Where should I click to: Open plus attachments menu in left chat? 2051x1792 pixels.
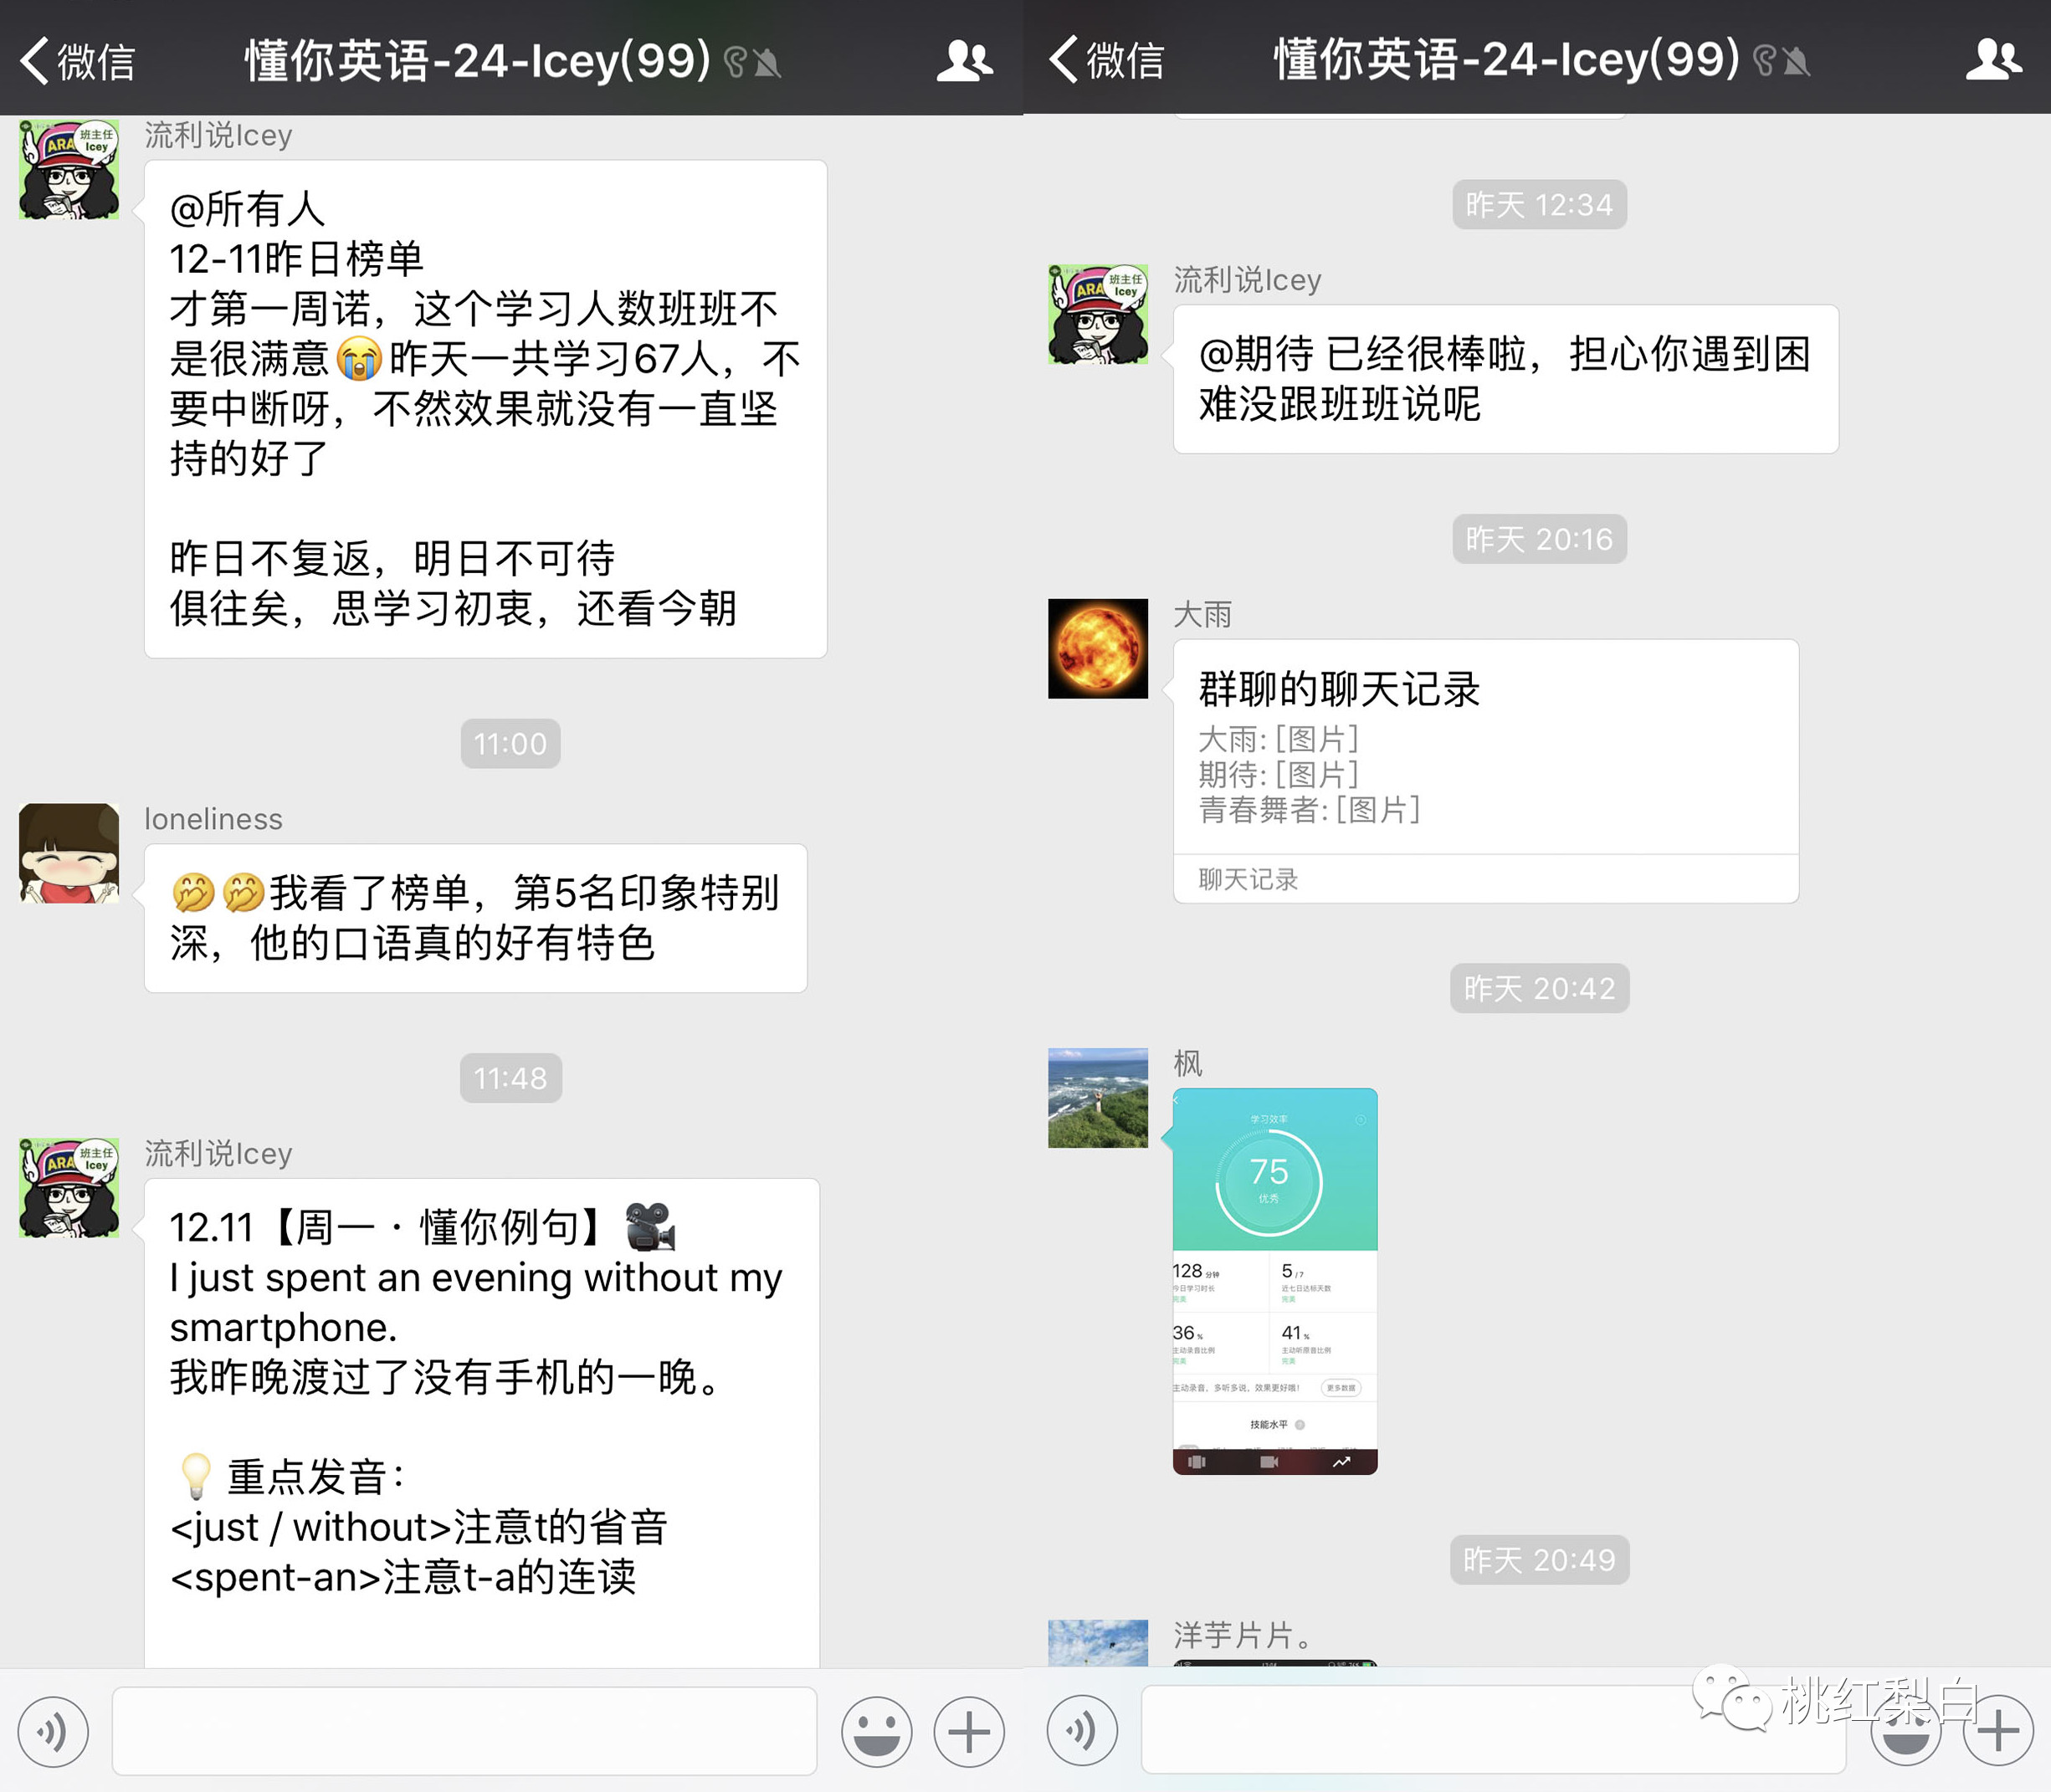(x=968, y=1731)
